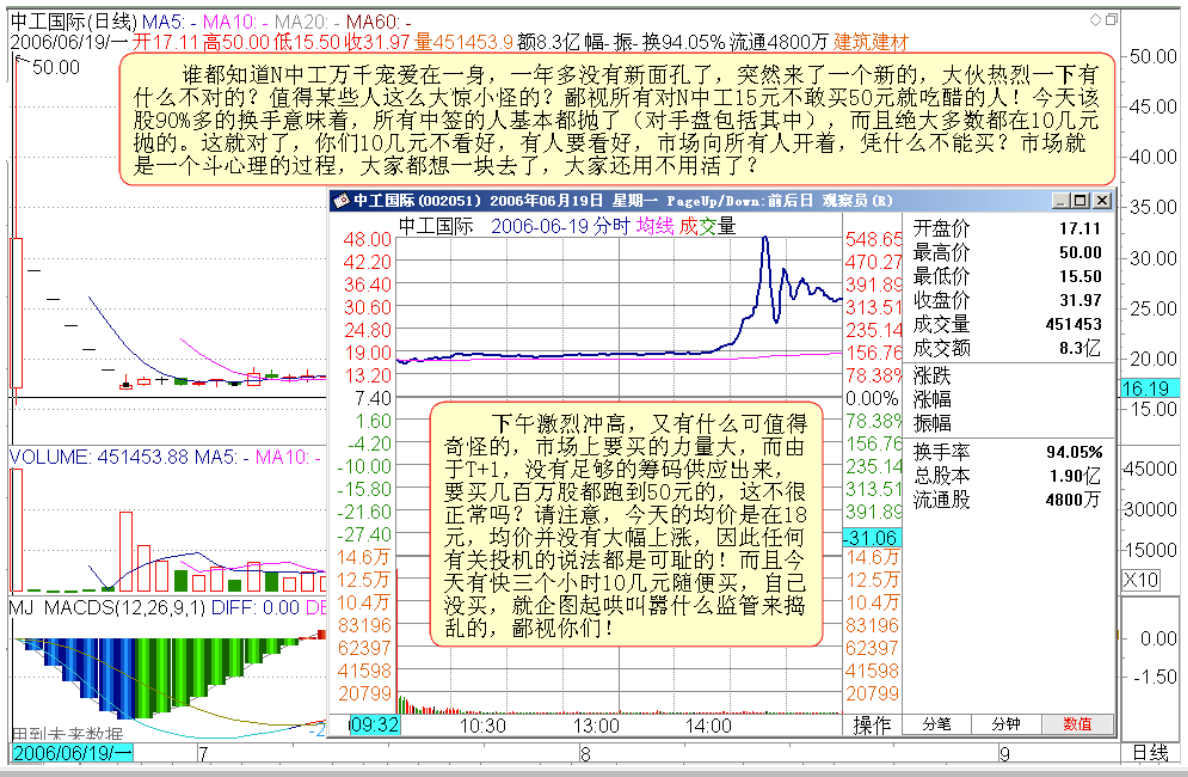The height and width of the screenshot is (777, 1188).
Task: Click month marker 9 on time axis
Action: 1005,754
